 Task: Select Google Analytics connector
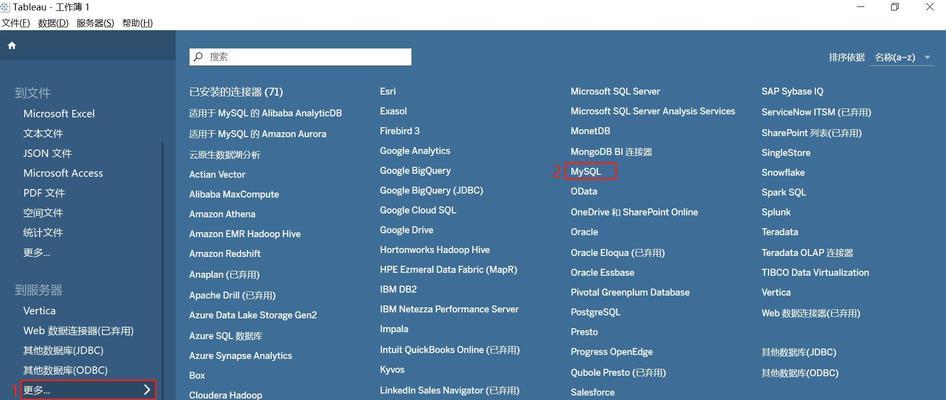point(415,151)
